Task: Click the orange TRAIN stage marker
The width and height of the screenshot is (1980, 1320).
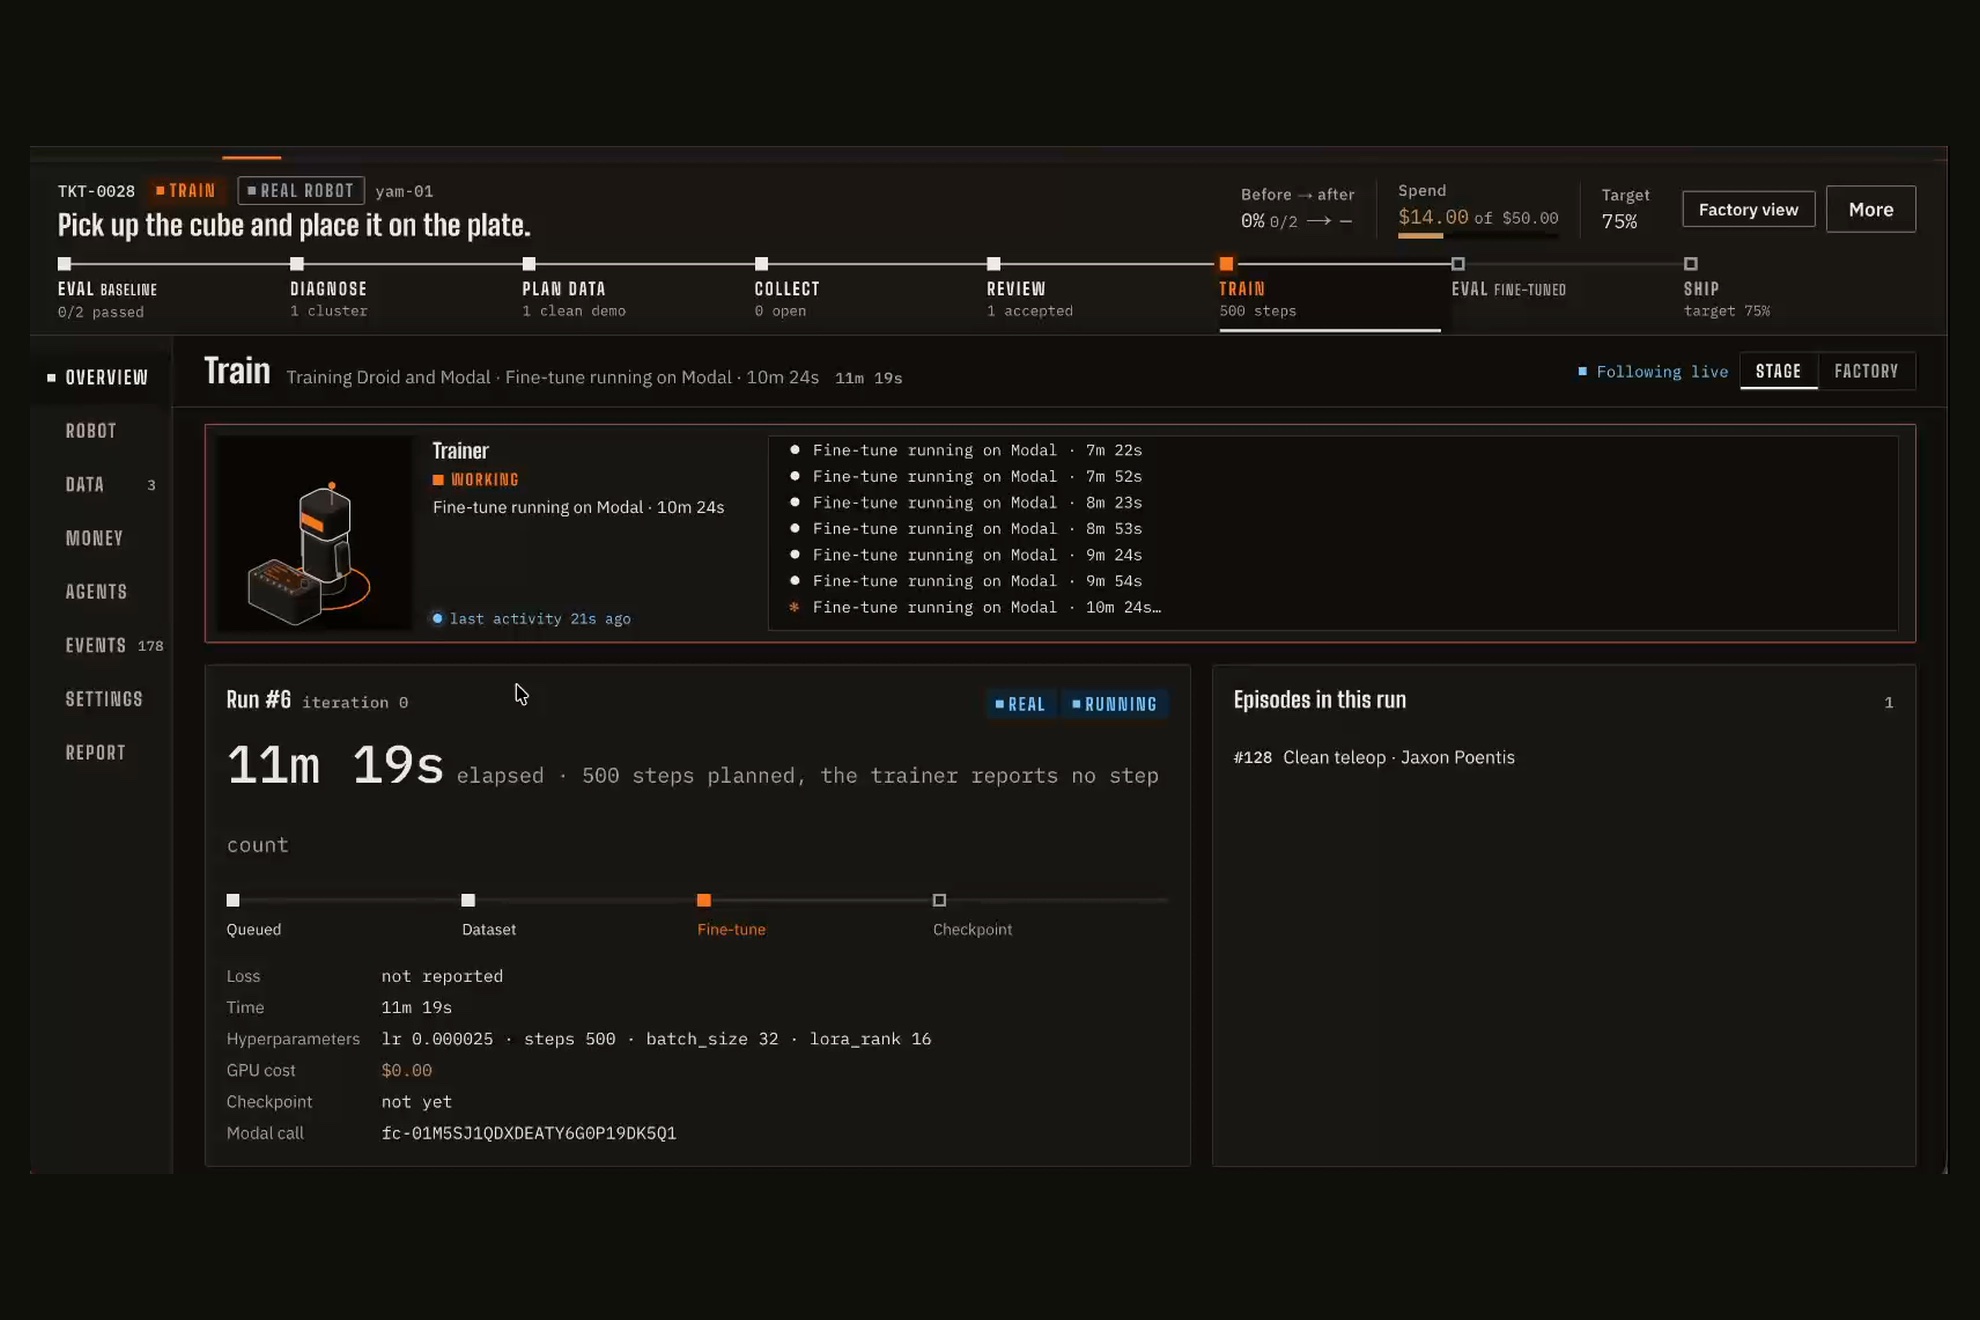Action: click(1226, 264)
